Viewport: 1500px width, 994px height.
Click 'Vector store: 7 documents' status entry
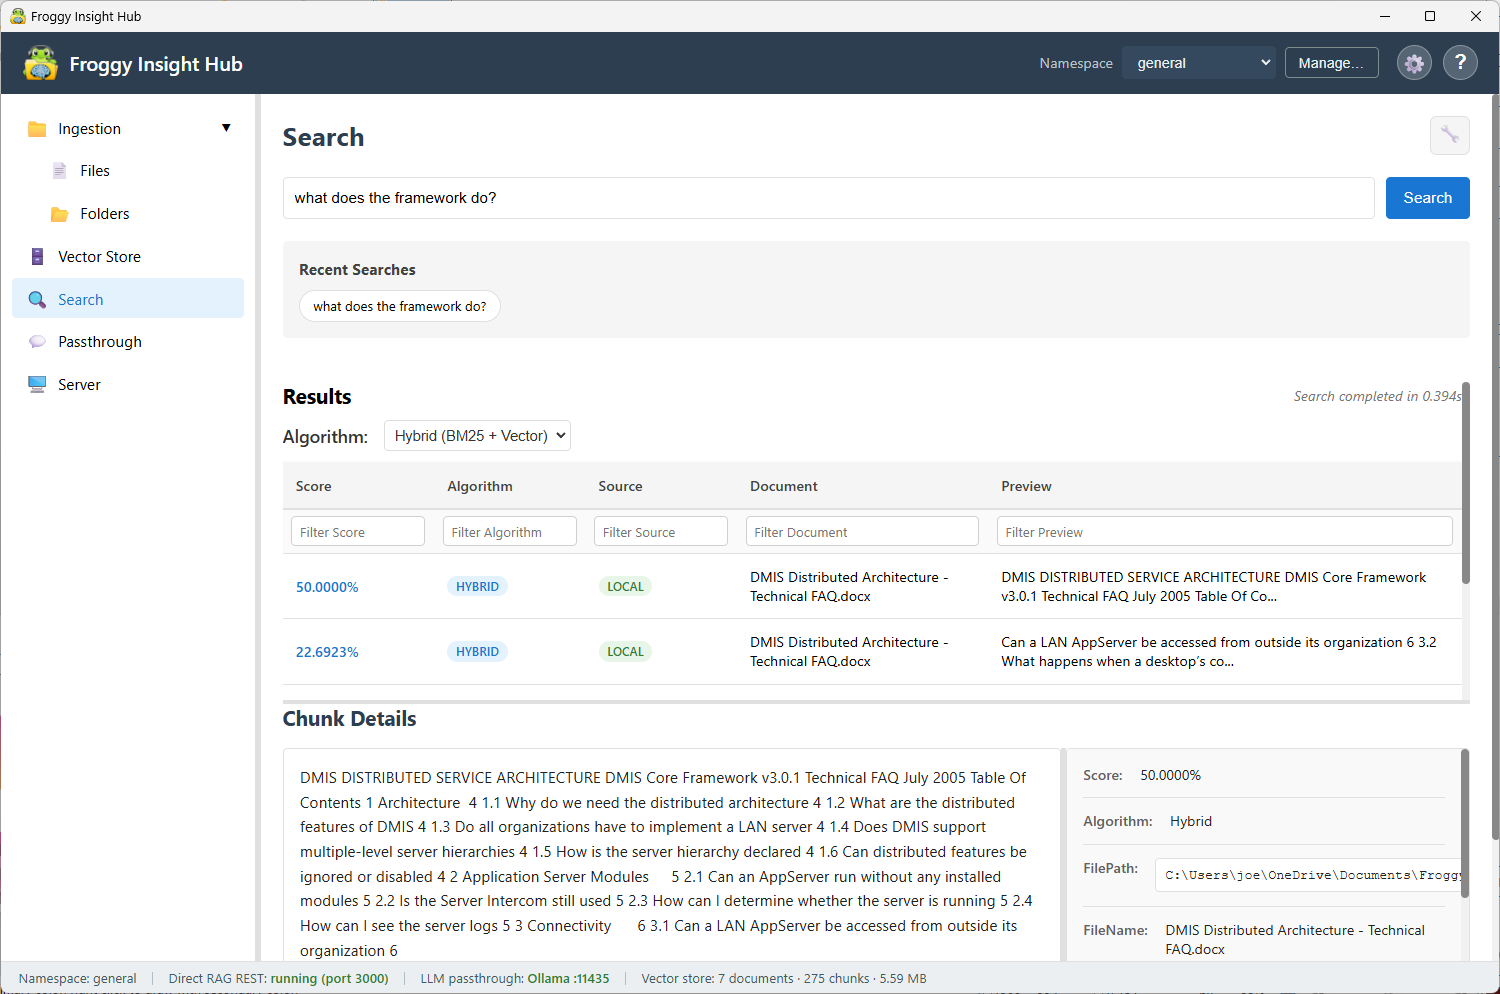[x=784, y=979]
